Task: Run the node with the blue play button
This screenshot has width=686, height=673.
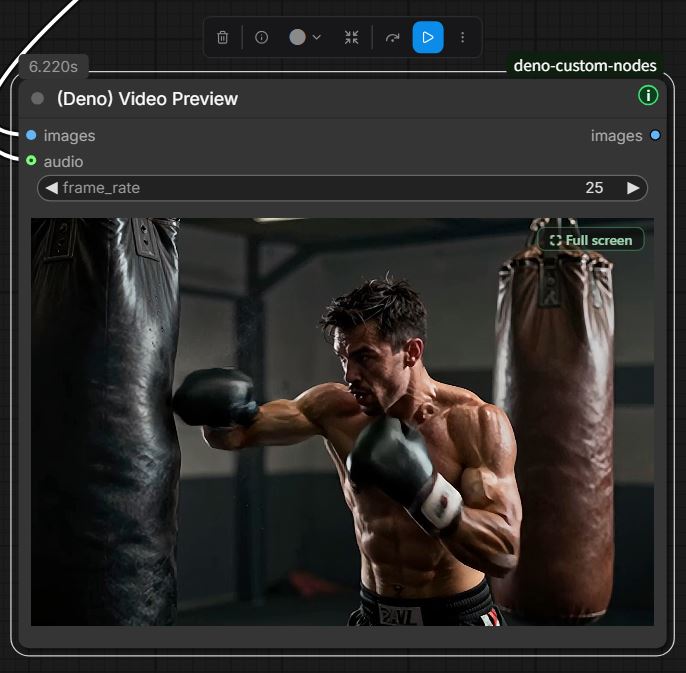Action: [x=428, y=38]
